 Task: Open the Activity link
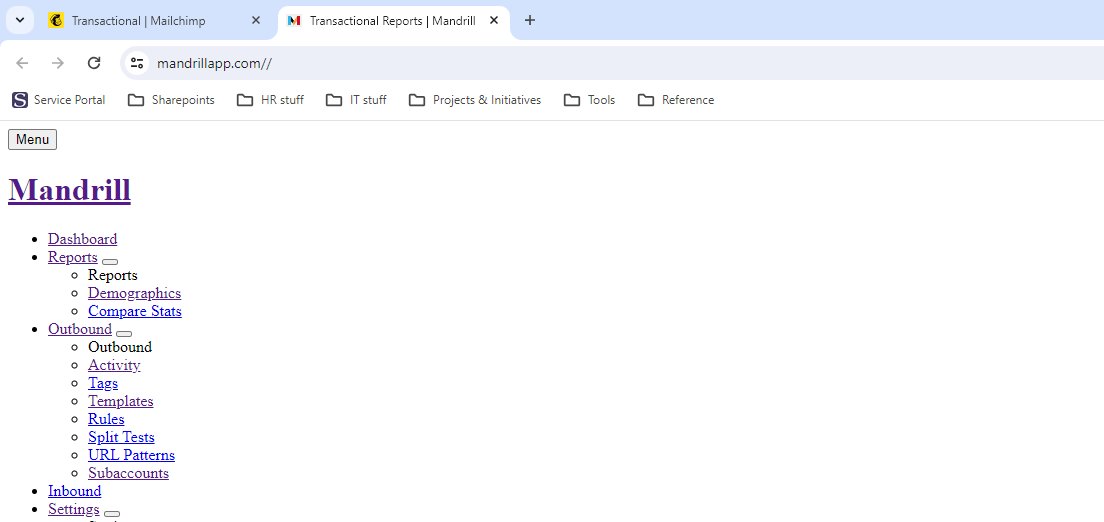coord(114,365)
